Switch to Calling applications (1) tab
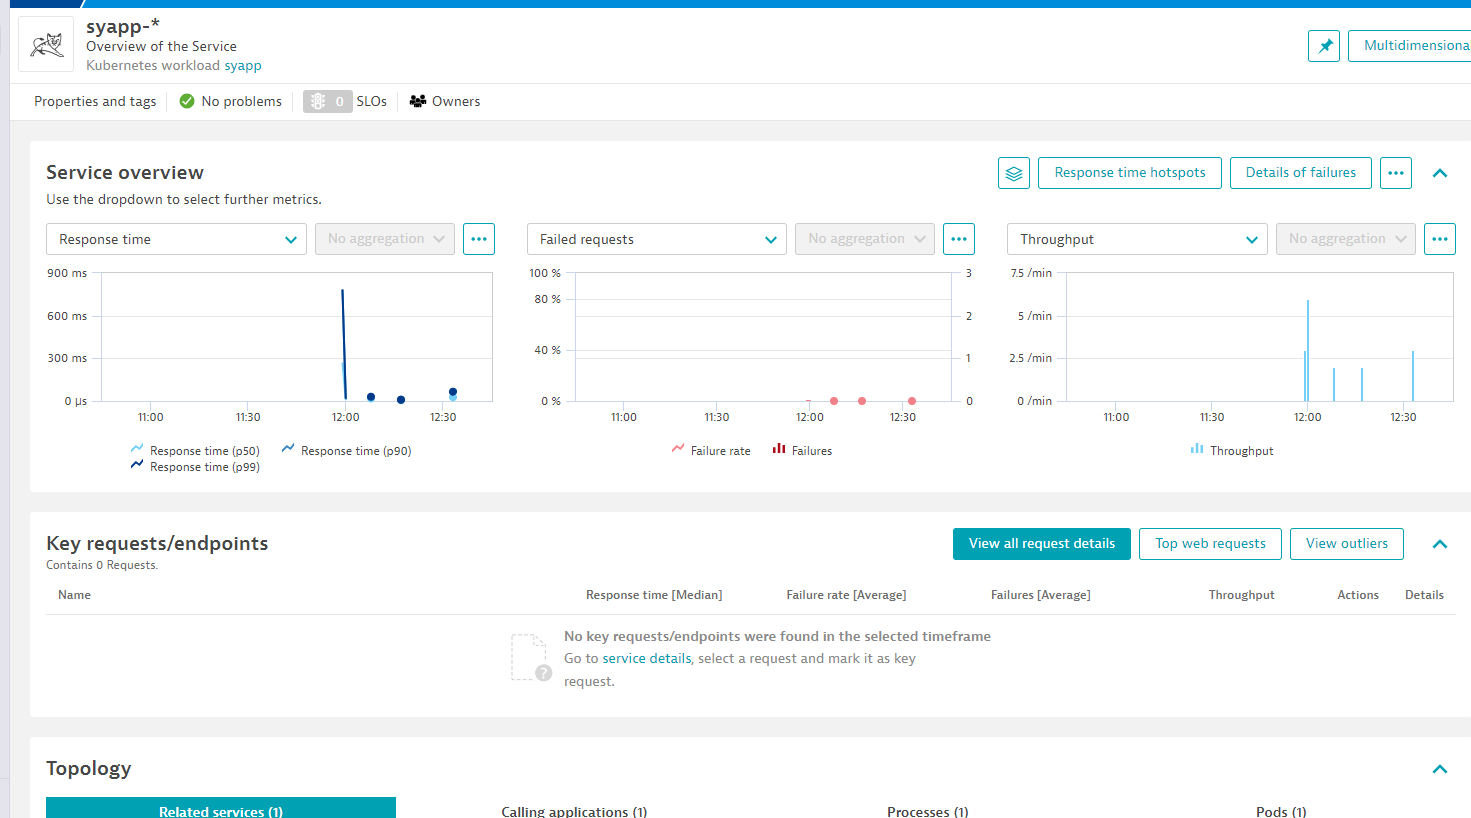The height and width of the screenshot is (818, 1471). 574,811
